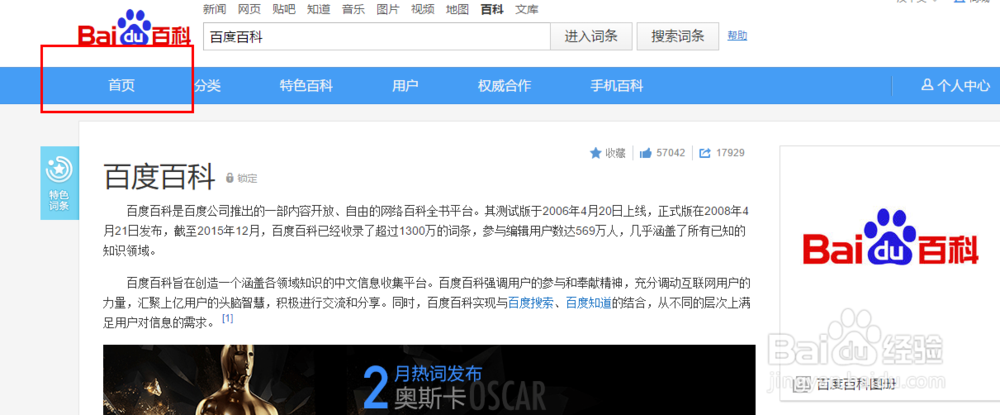Screen dimensions: 1000x415
Task: Click the 个人中心 user icon
Action: point(927,85)
